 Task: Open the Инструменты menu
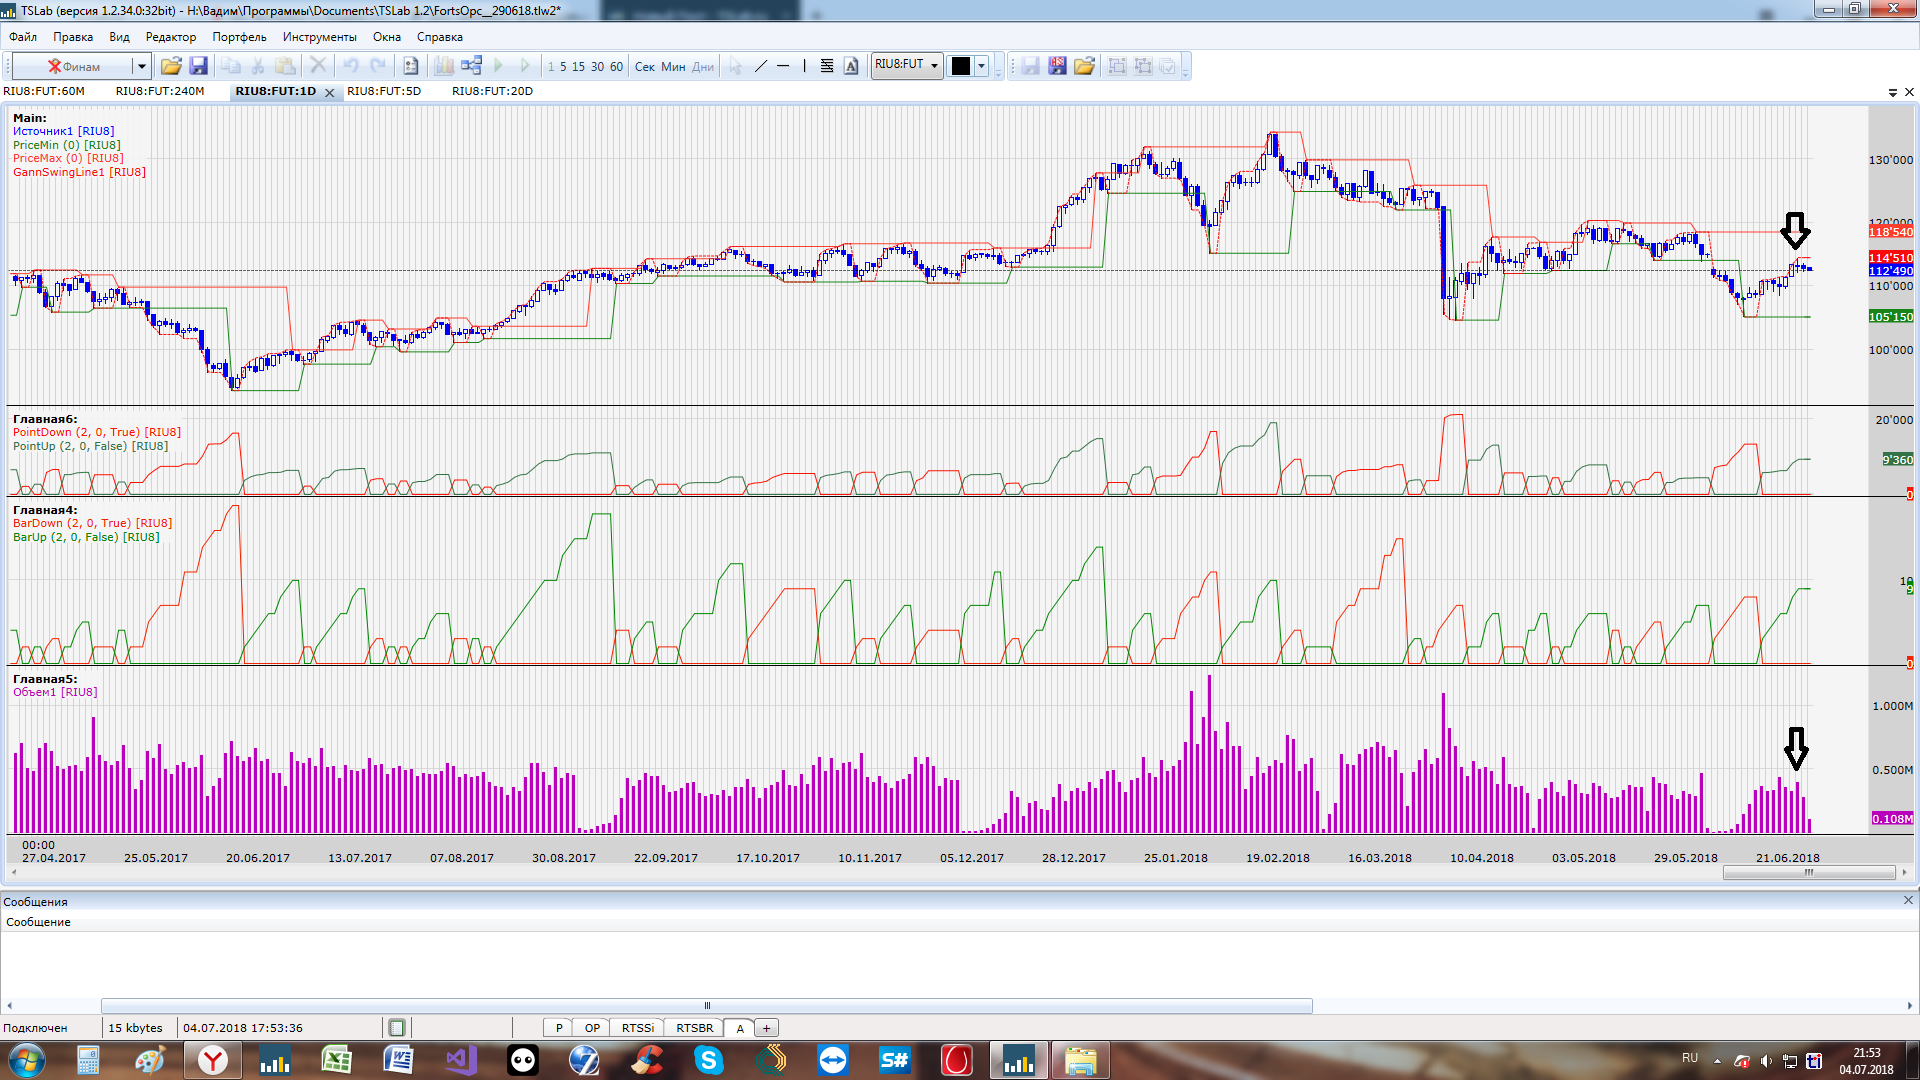point(319,37)
